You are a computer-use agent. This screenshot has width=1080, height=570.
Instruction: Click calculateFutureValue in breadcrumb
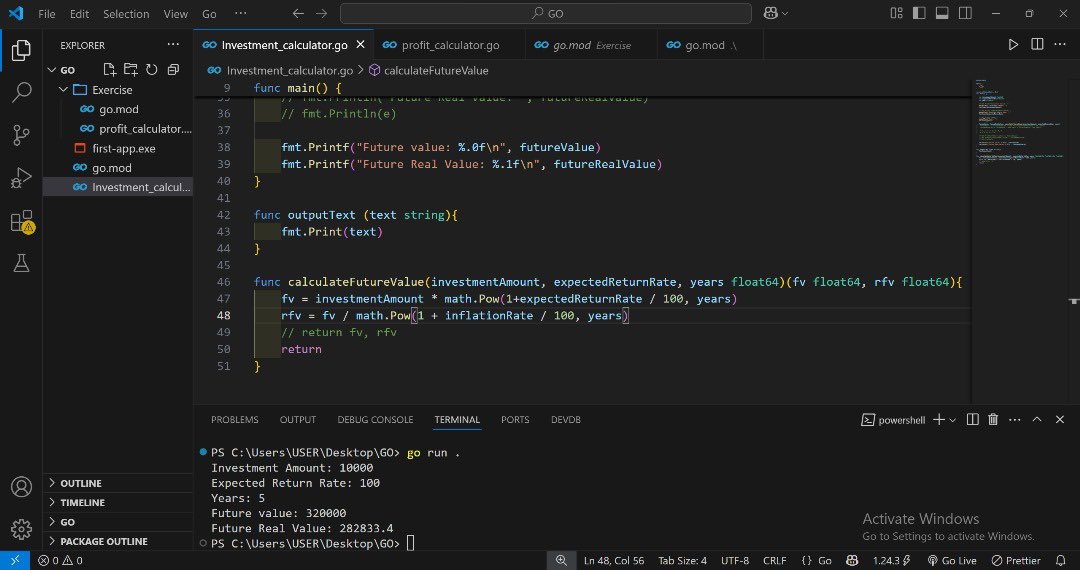(x=428, y=70)
